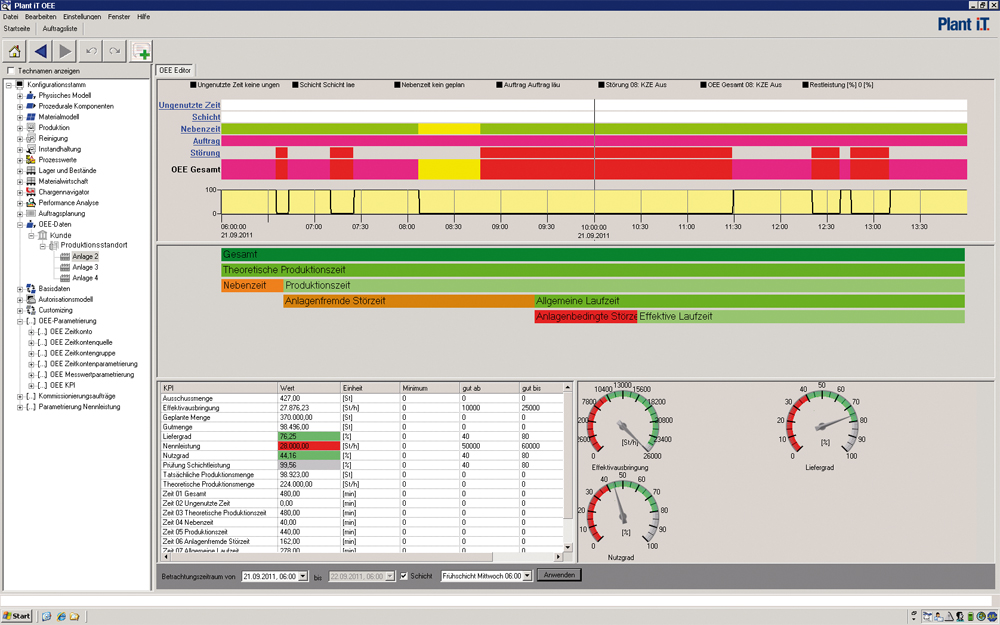The width and height of the screenshot is (1000, 625).
Task: Uncheck the Schicht checkbox
Action: click(x=404, y=576)
